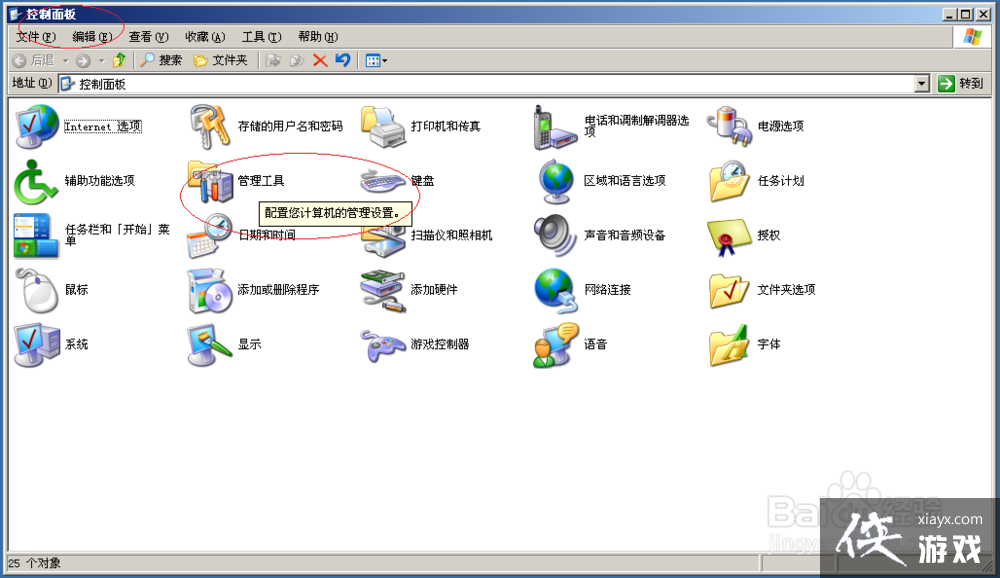Click the 转到 (Go) button

point(959,83)
